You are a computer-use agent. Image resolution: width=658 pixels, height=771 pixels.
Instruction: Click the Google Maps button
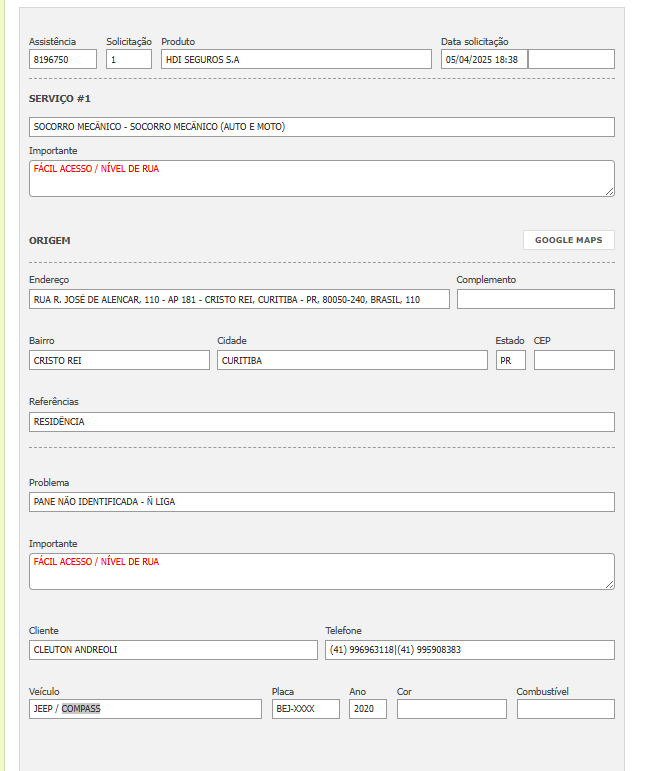pyautogui.click(x=568, y=240)
